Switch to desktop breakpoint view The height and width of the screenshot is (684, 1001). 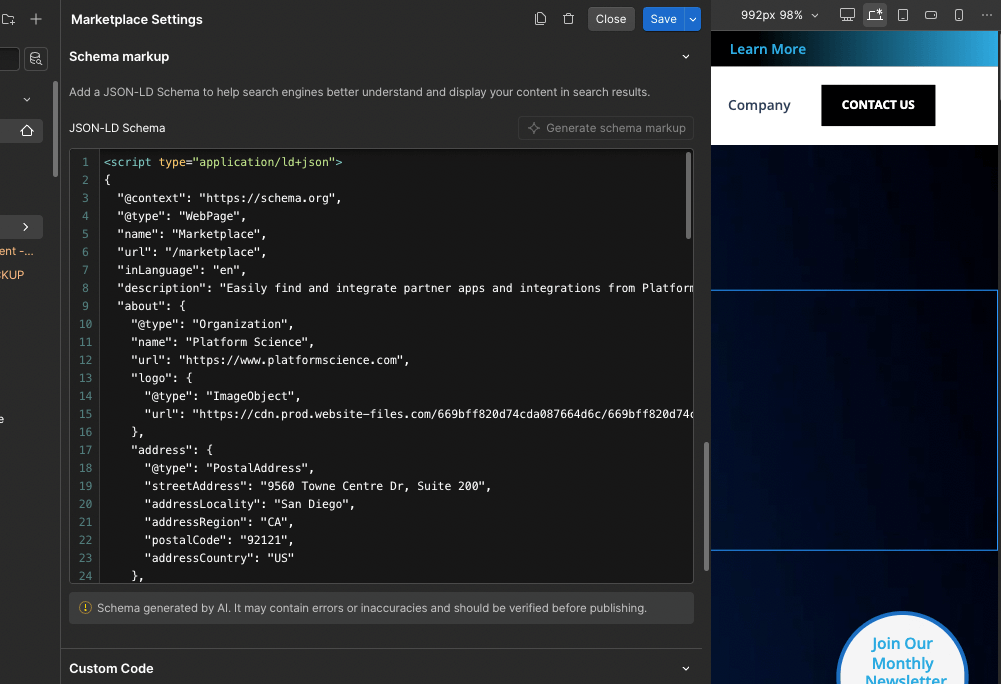(x=847, y=15)
